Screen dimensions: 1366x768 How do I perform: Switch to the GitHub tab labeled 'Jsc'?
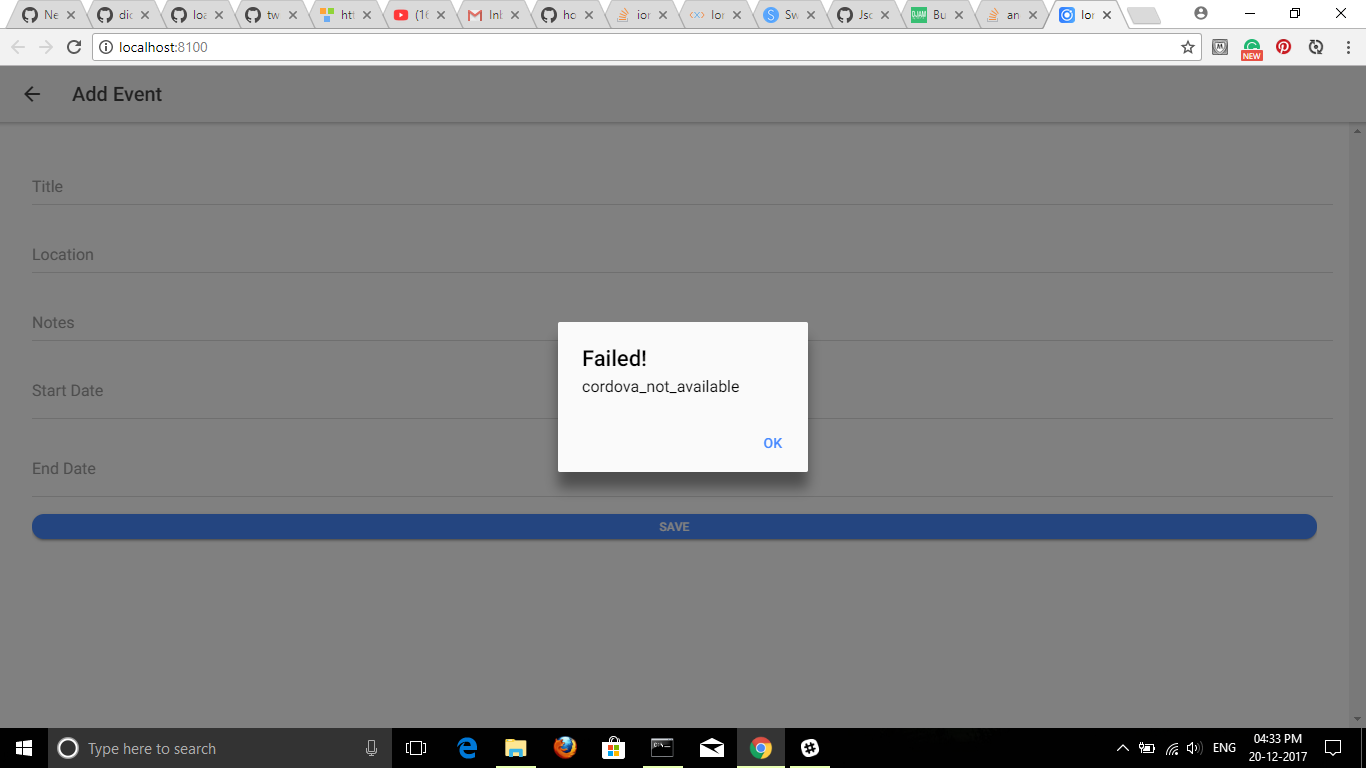857,15
